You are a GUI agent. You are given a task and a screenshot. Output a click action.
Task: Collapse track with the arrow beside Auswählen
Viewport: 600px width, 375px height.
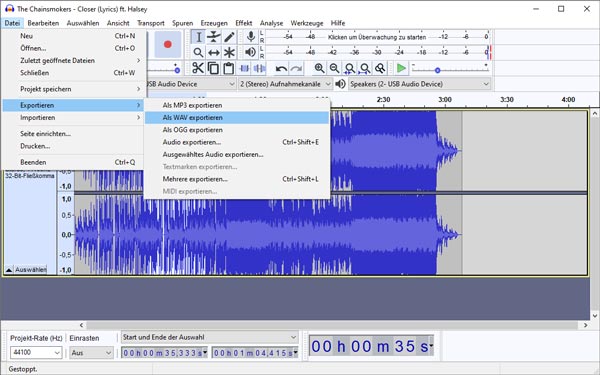[9, 270]
